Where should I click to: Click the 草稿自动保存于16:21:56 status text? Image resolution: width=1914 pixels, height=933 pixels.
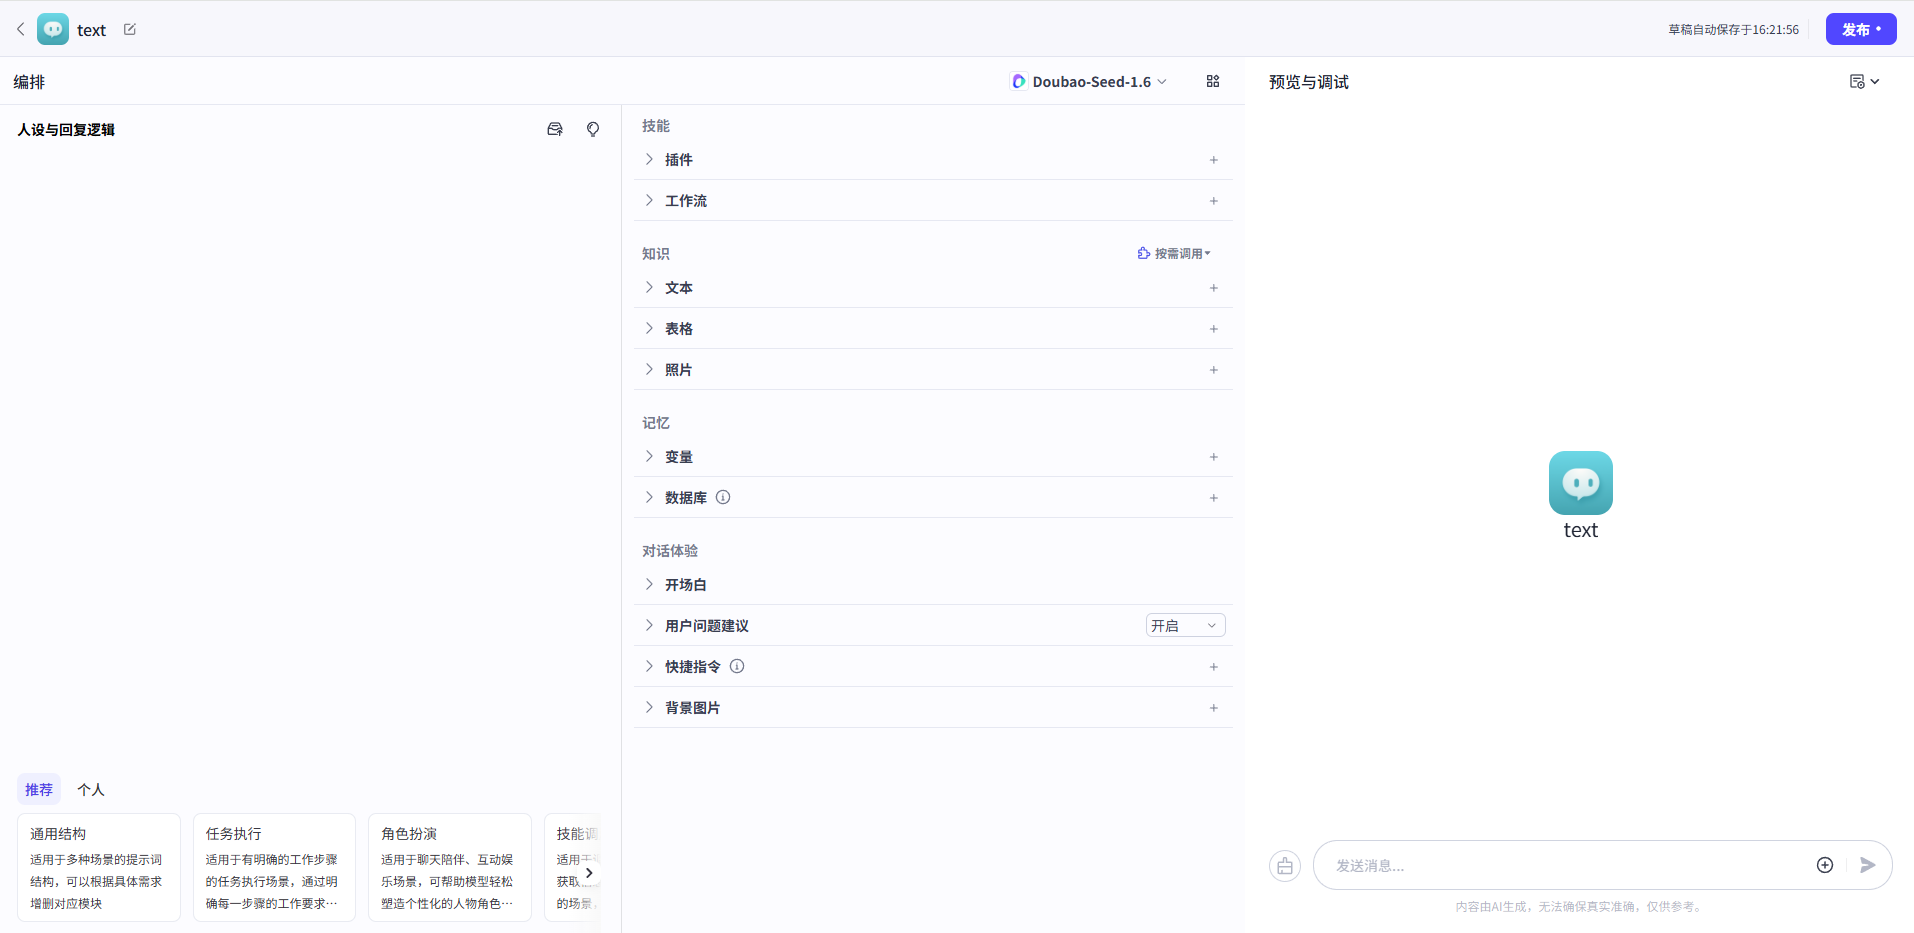point(1733,30)
